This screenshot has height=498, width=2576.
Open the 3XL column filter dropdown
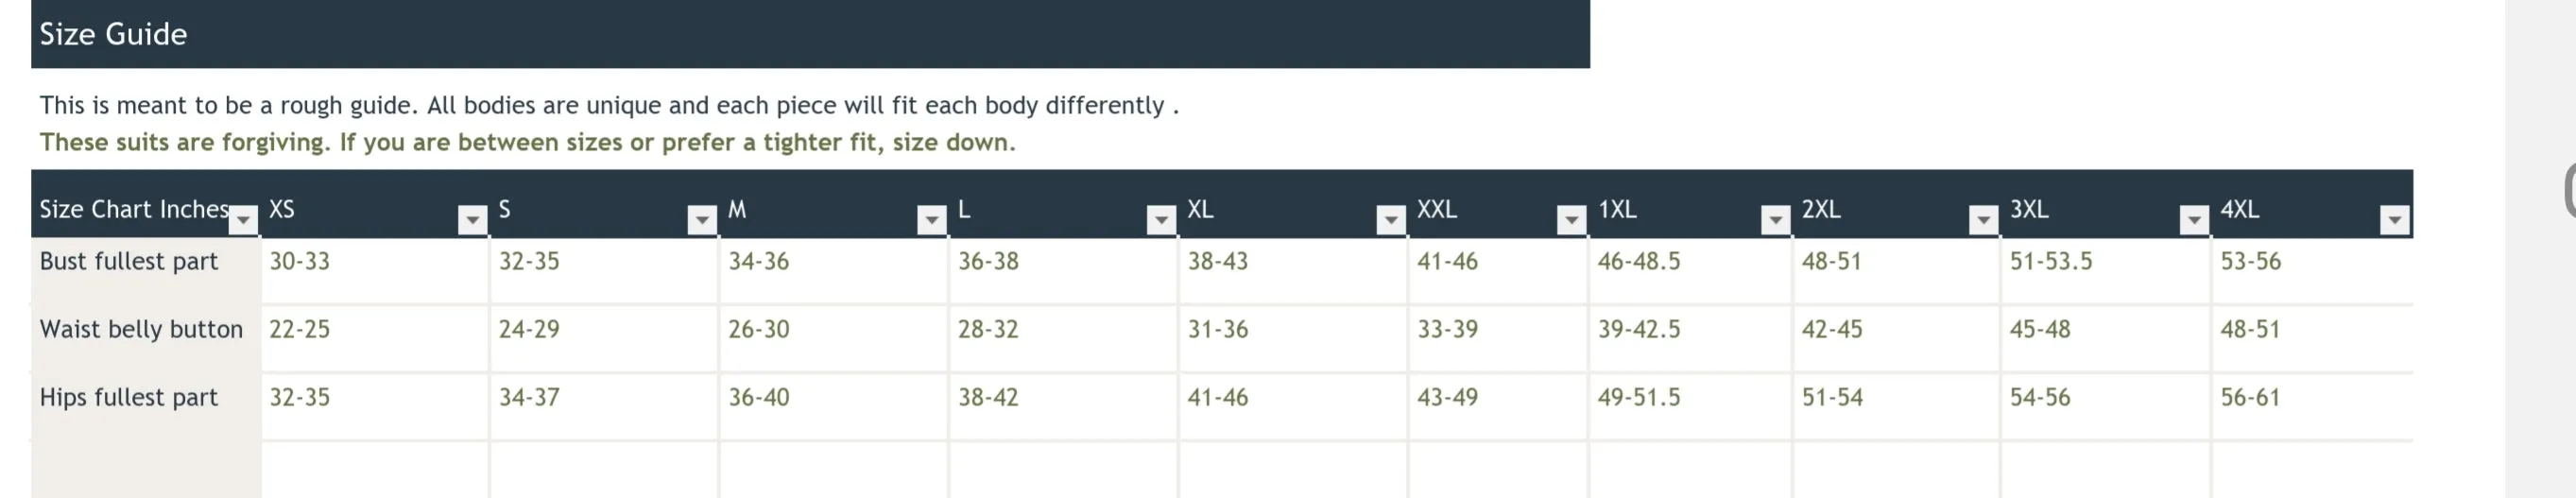coord(2194,220)
